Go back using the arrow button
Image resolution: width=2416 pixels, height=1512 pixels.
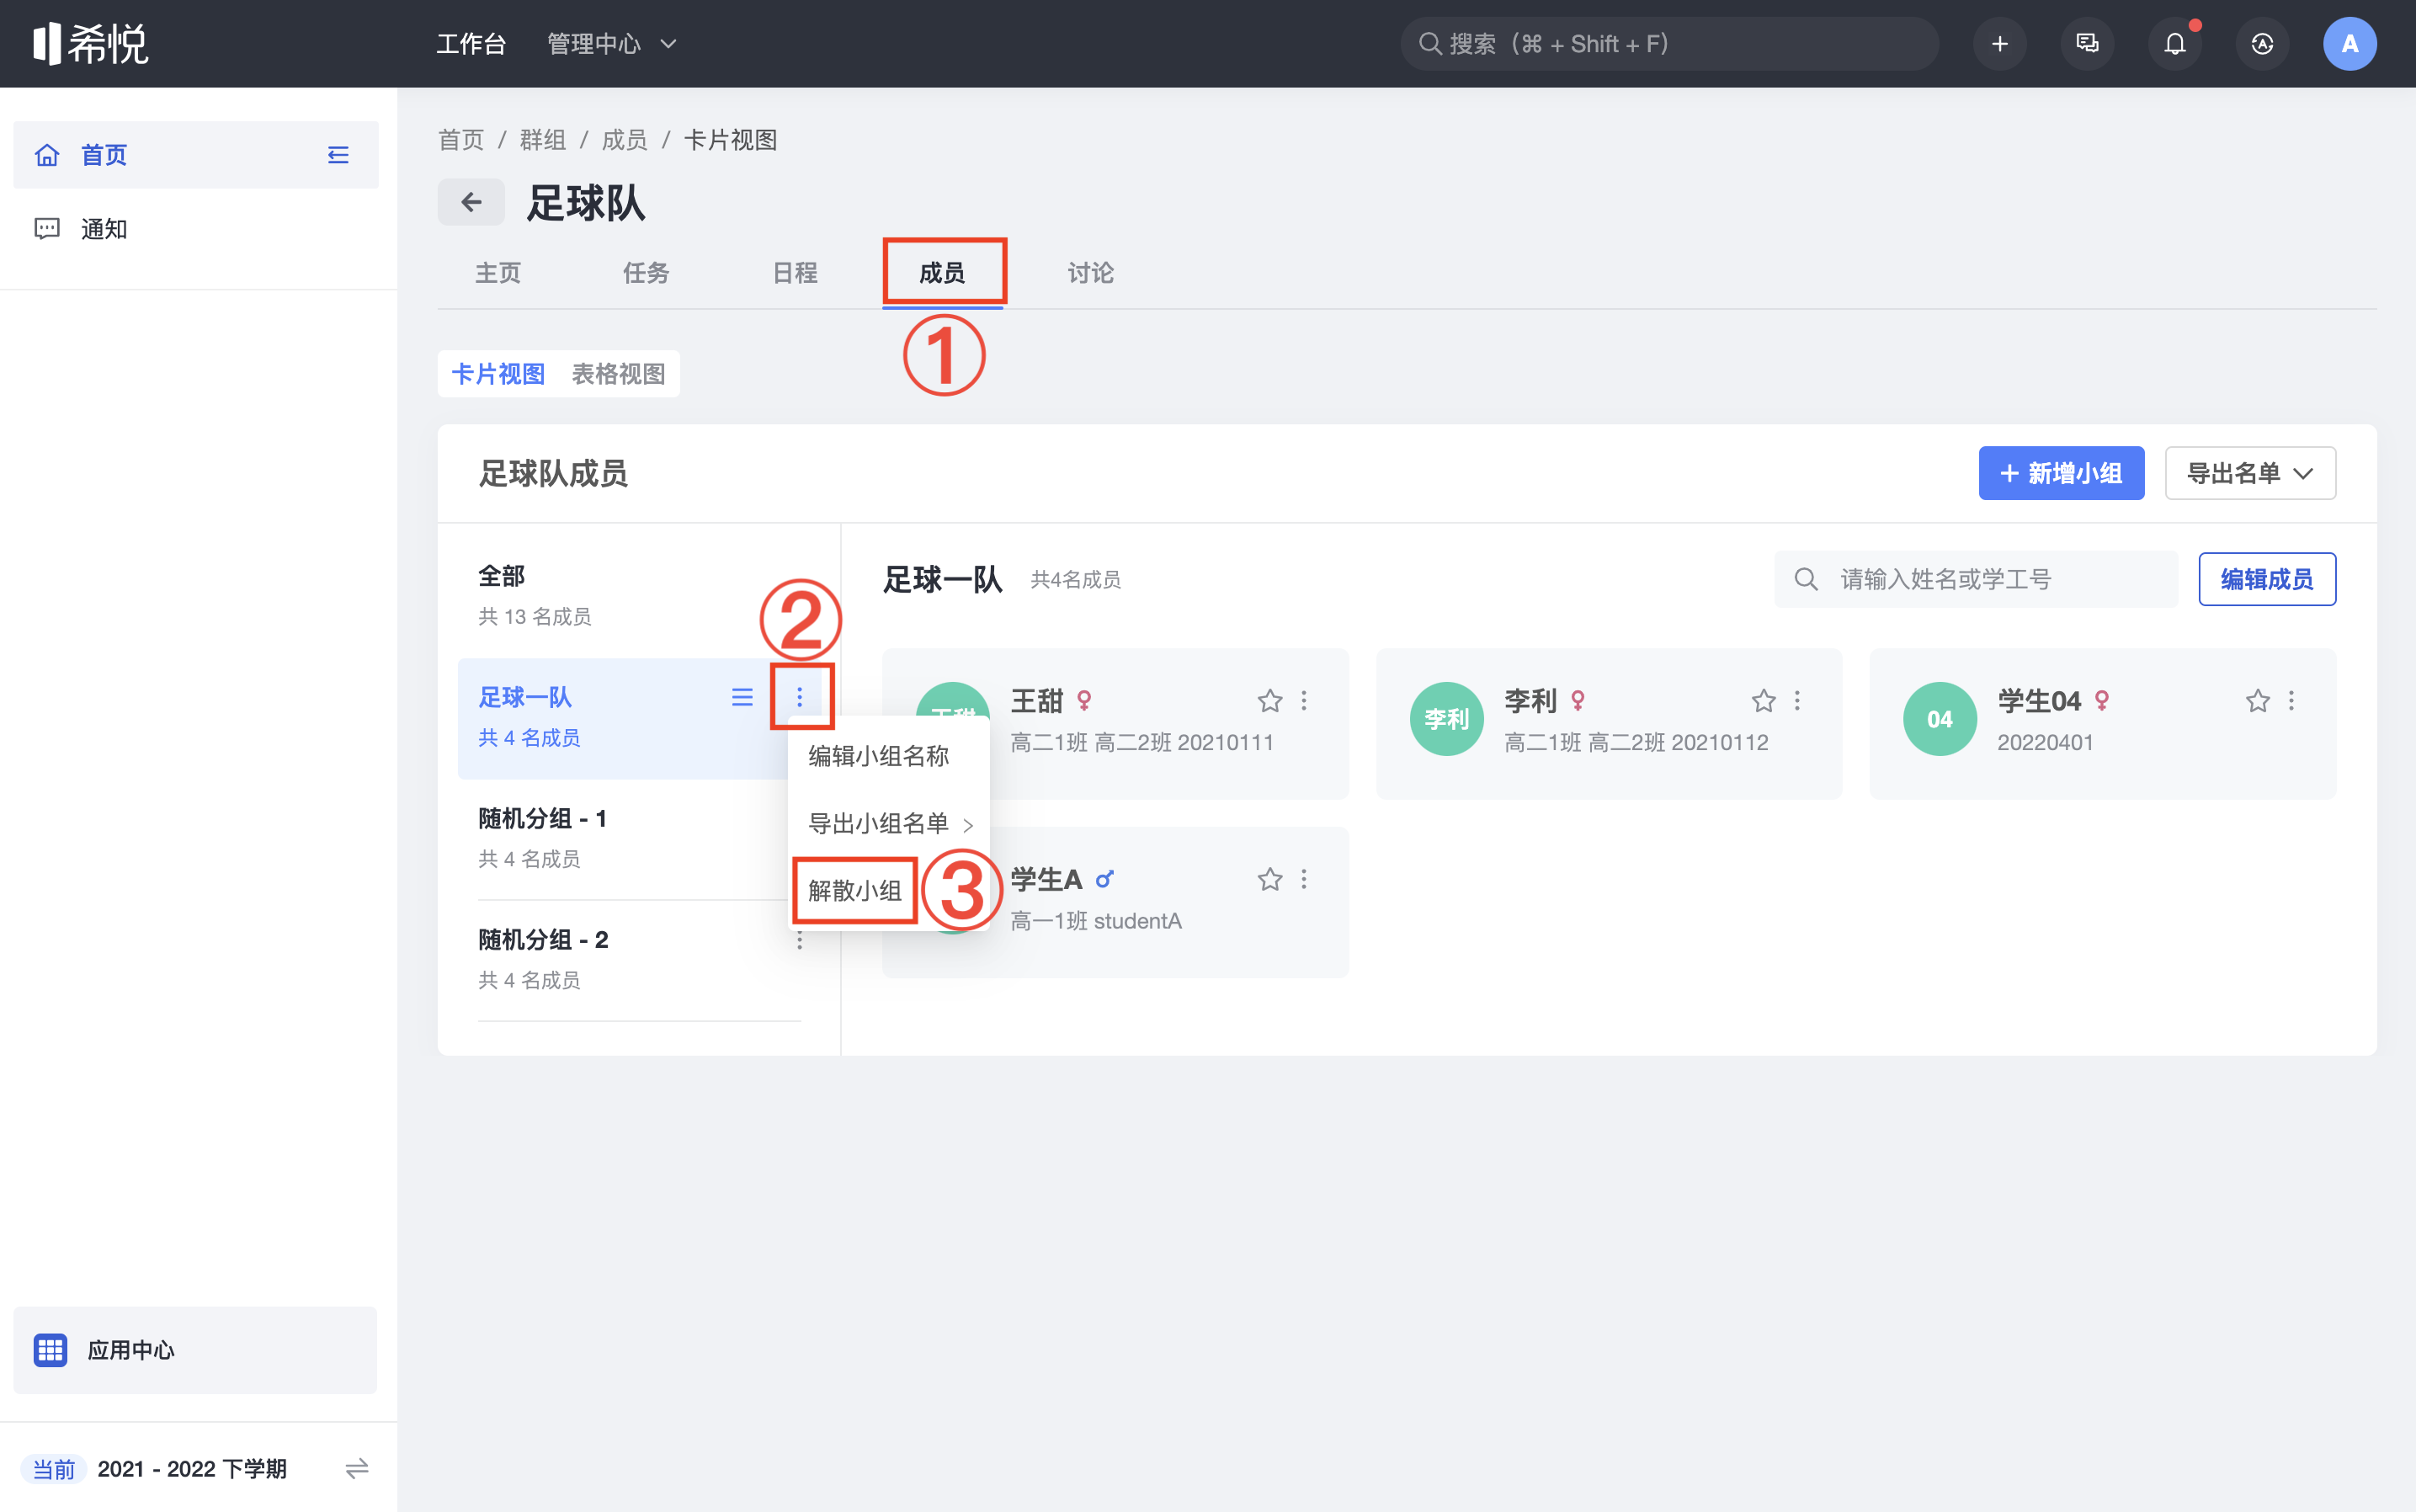[x=471, y=202]
